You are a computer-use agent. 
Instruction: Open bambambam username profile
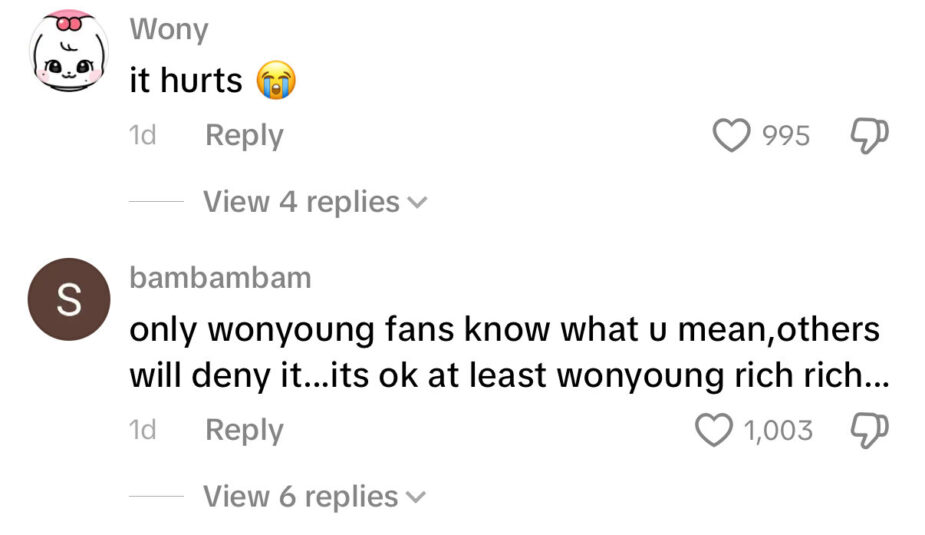(x=220, y=278)
